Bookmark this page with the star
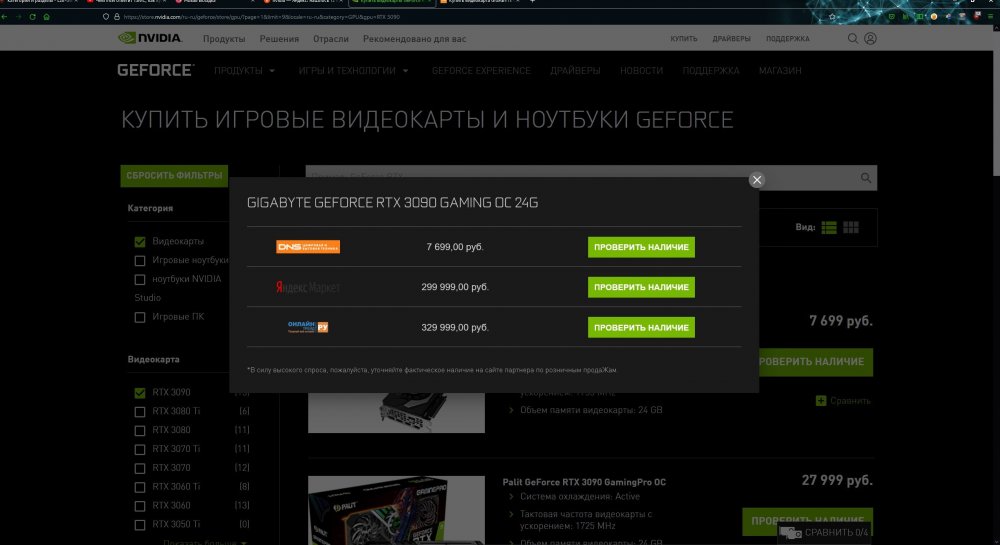This screenshot has height=545, width=1000. (832, 17)
